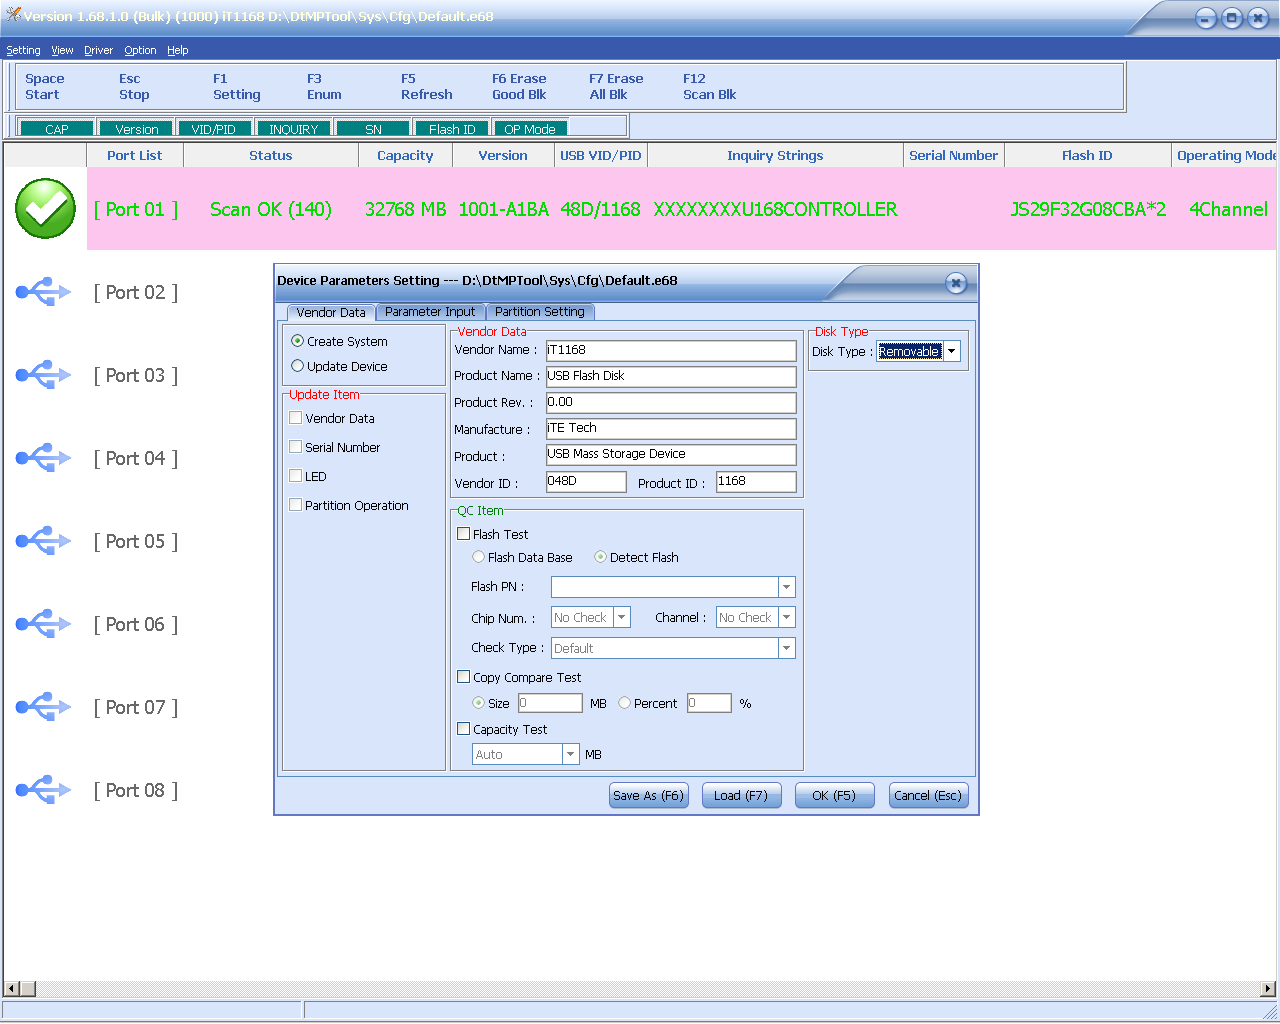Viewport: 1280px width, 1024px height.
Task: Click the green check icon on Port 01
Action: 44,208
